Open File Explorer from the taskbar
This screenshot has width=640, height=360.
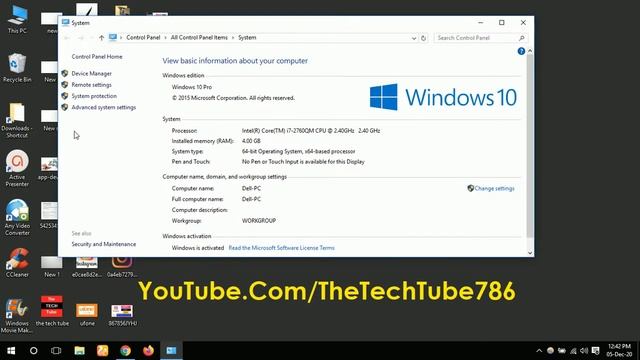pyautogui.click(x=79, y=351)
